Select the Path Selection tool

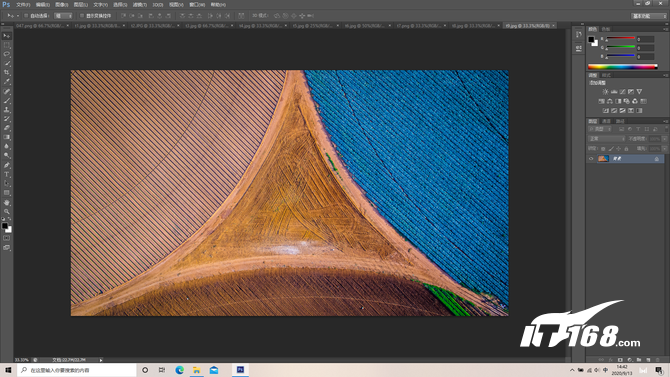(x=6, y=184)
